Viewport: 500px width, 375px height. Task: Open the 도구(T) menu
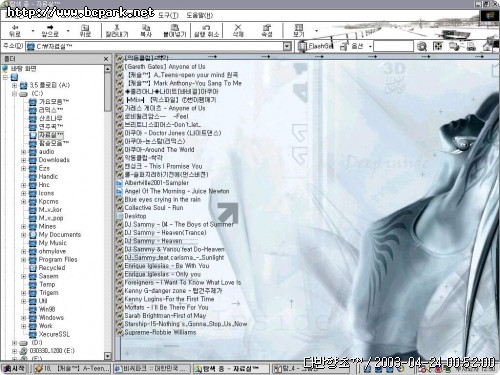point(168,15)
